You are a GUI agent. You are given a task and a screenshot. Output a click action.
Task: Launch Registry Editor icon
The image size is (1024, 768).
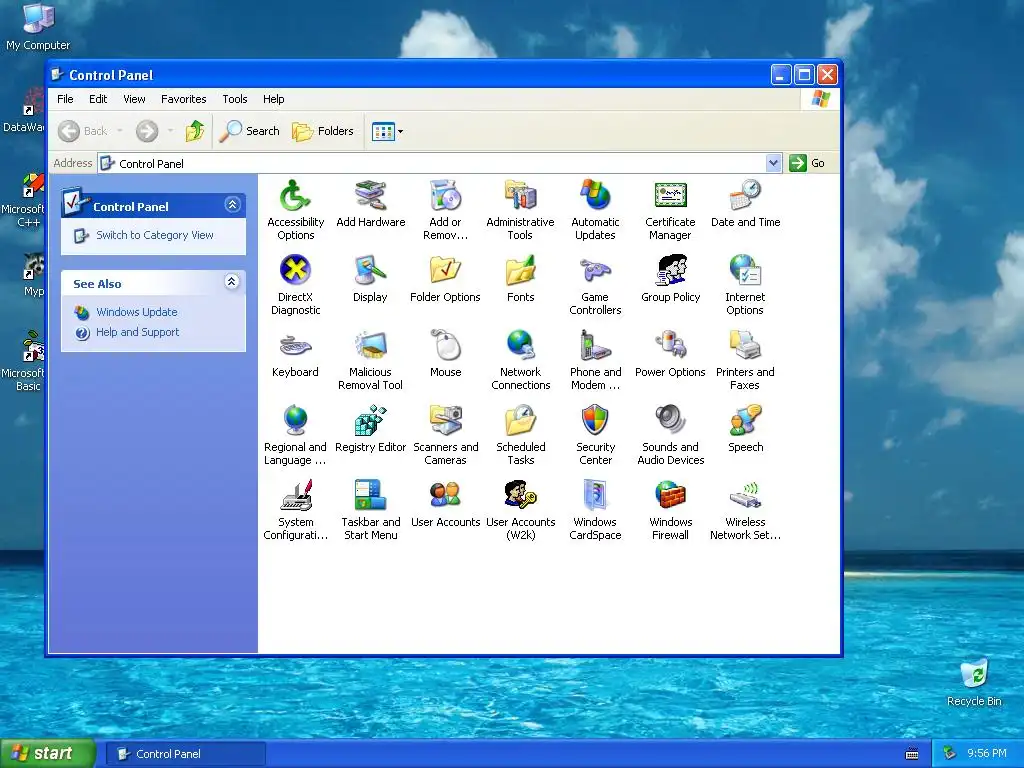coord(370,421)
